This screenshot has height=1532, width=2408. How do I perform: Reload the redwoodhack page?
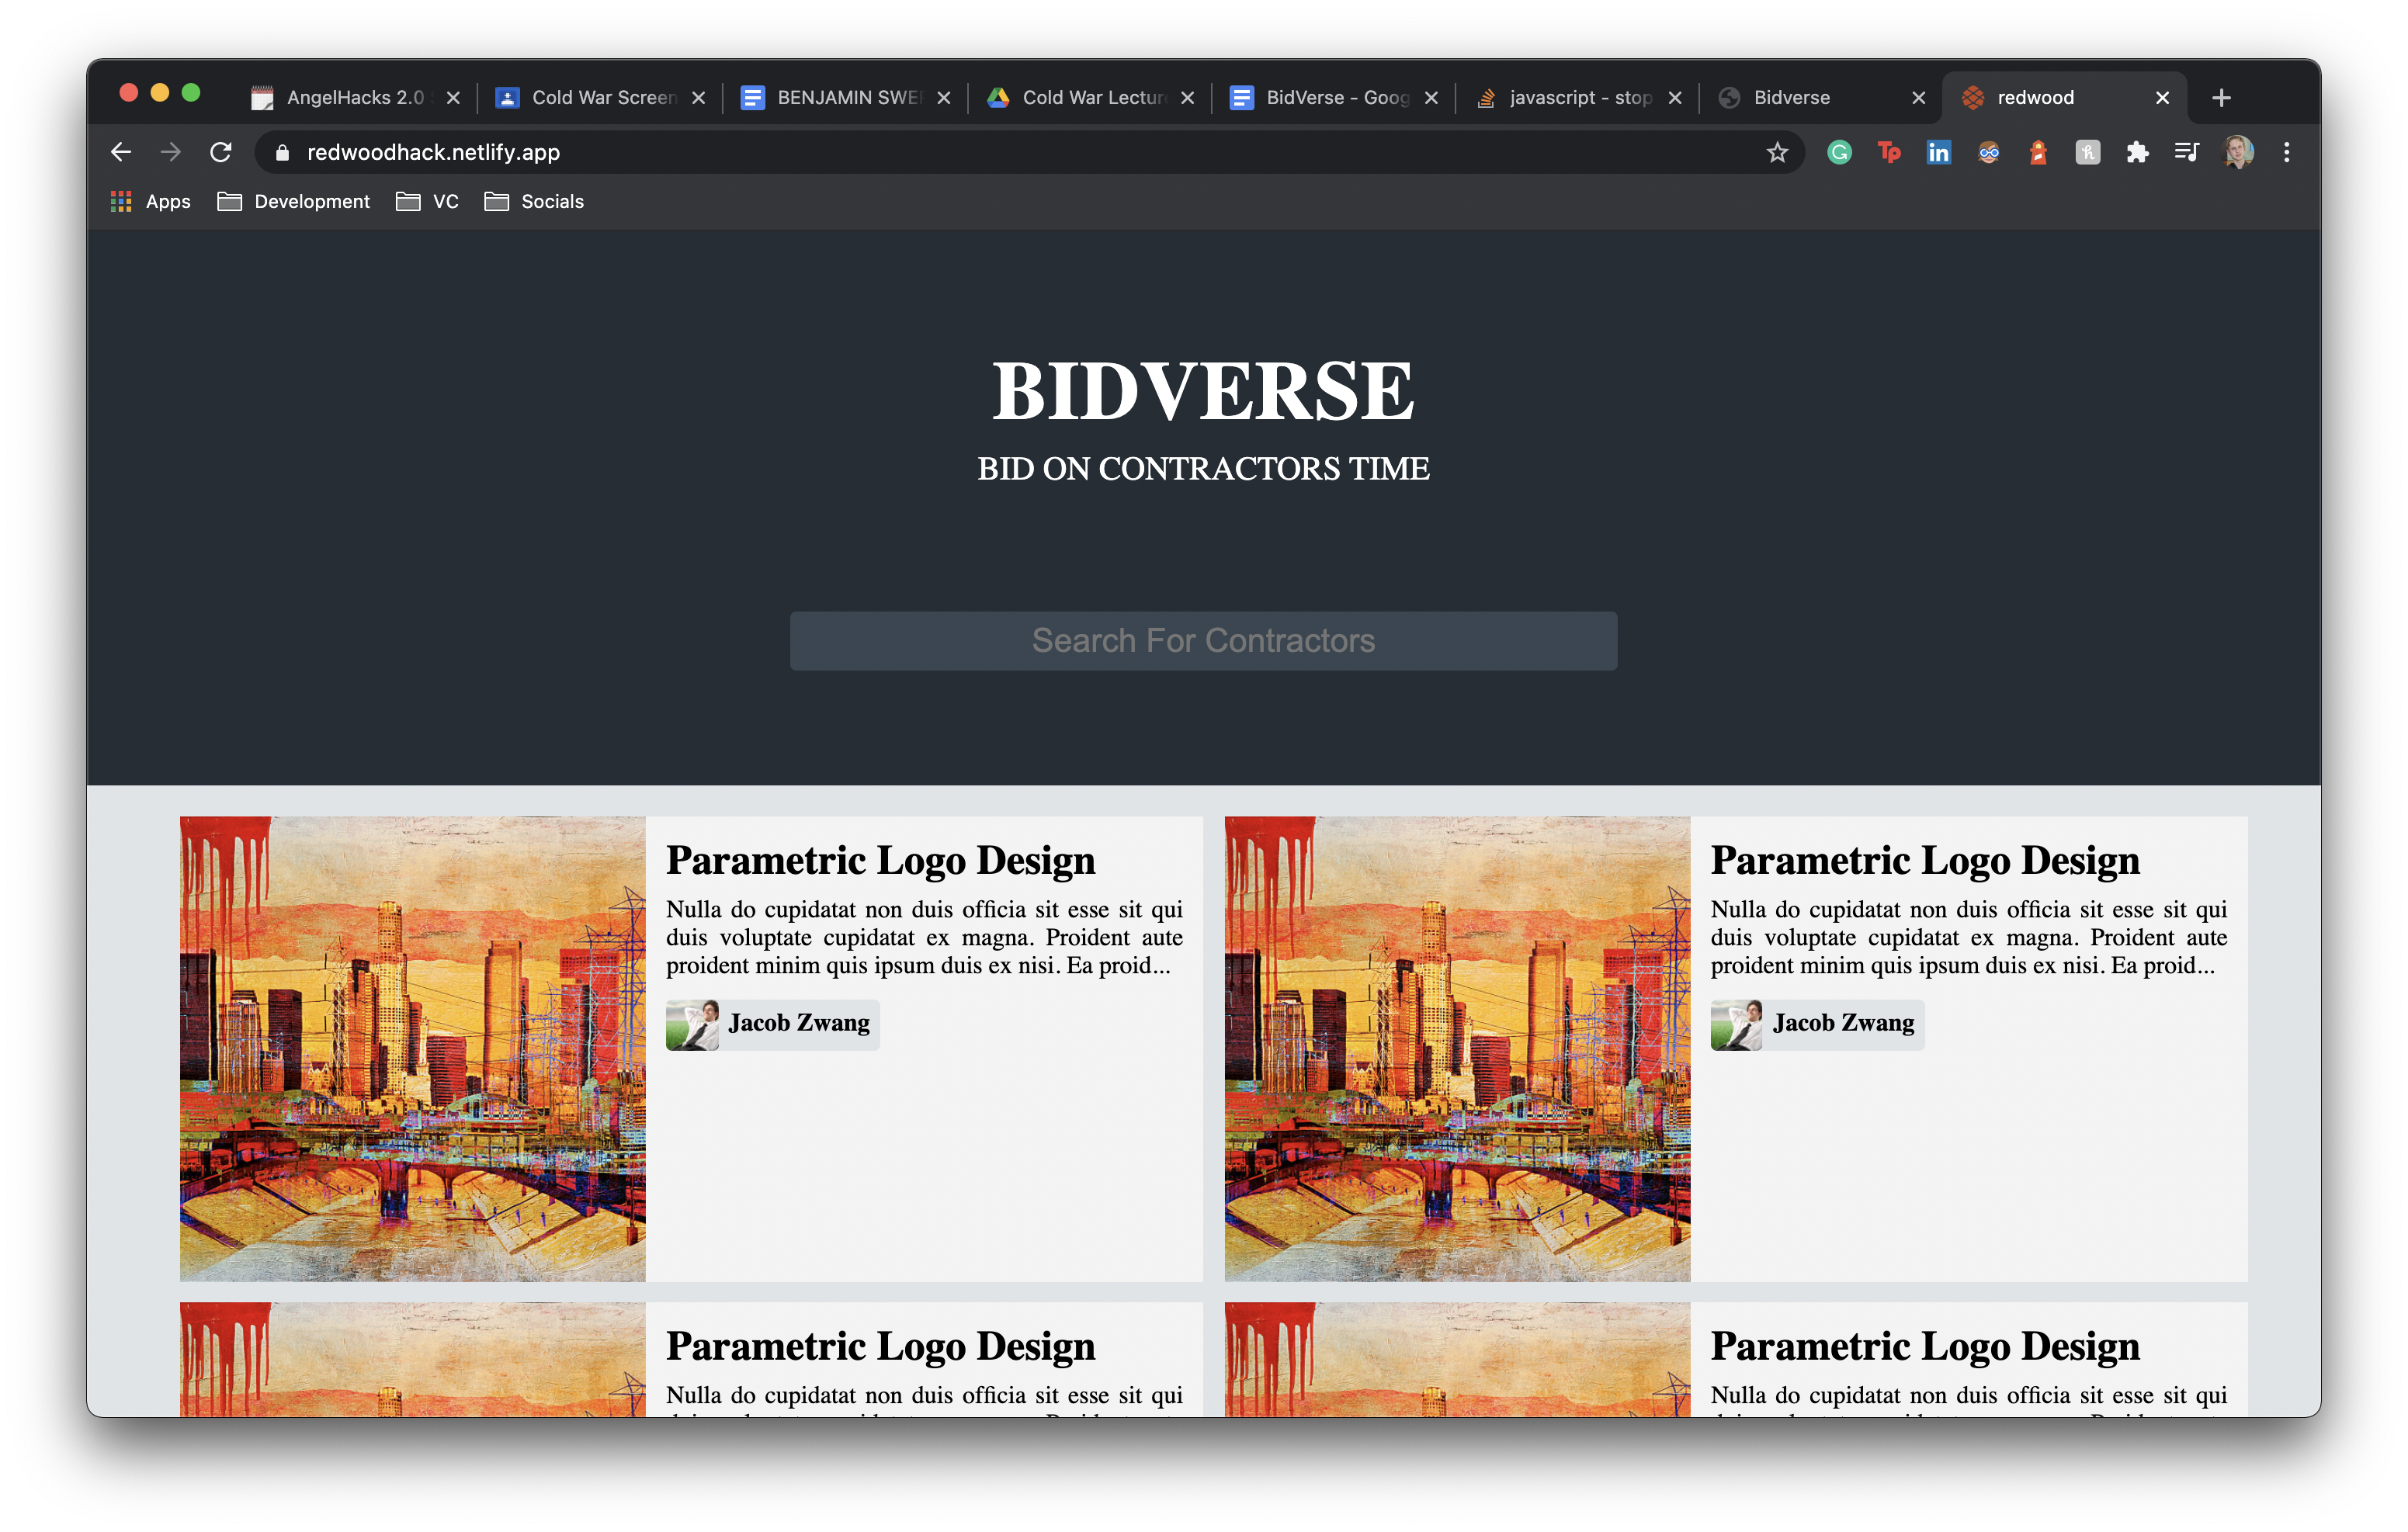[221, 152]
